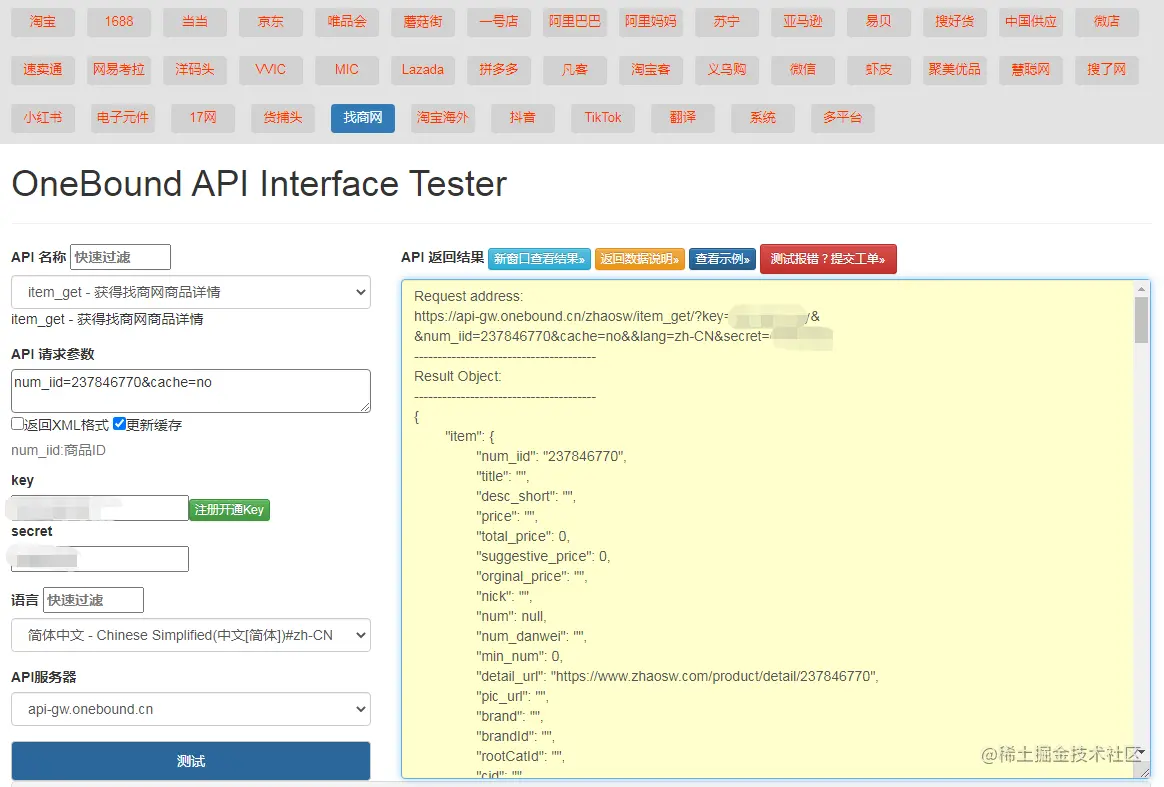Screen dimensions: 1164x787
Task: Click the 测试 button
Action: (x=191, y=761)
